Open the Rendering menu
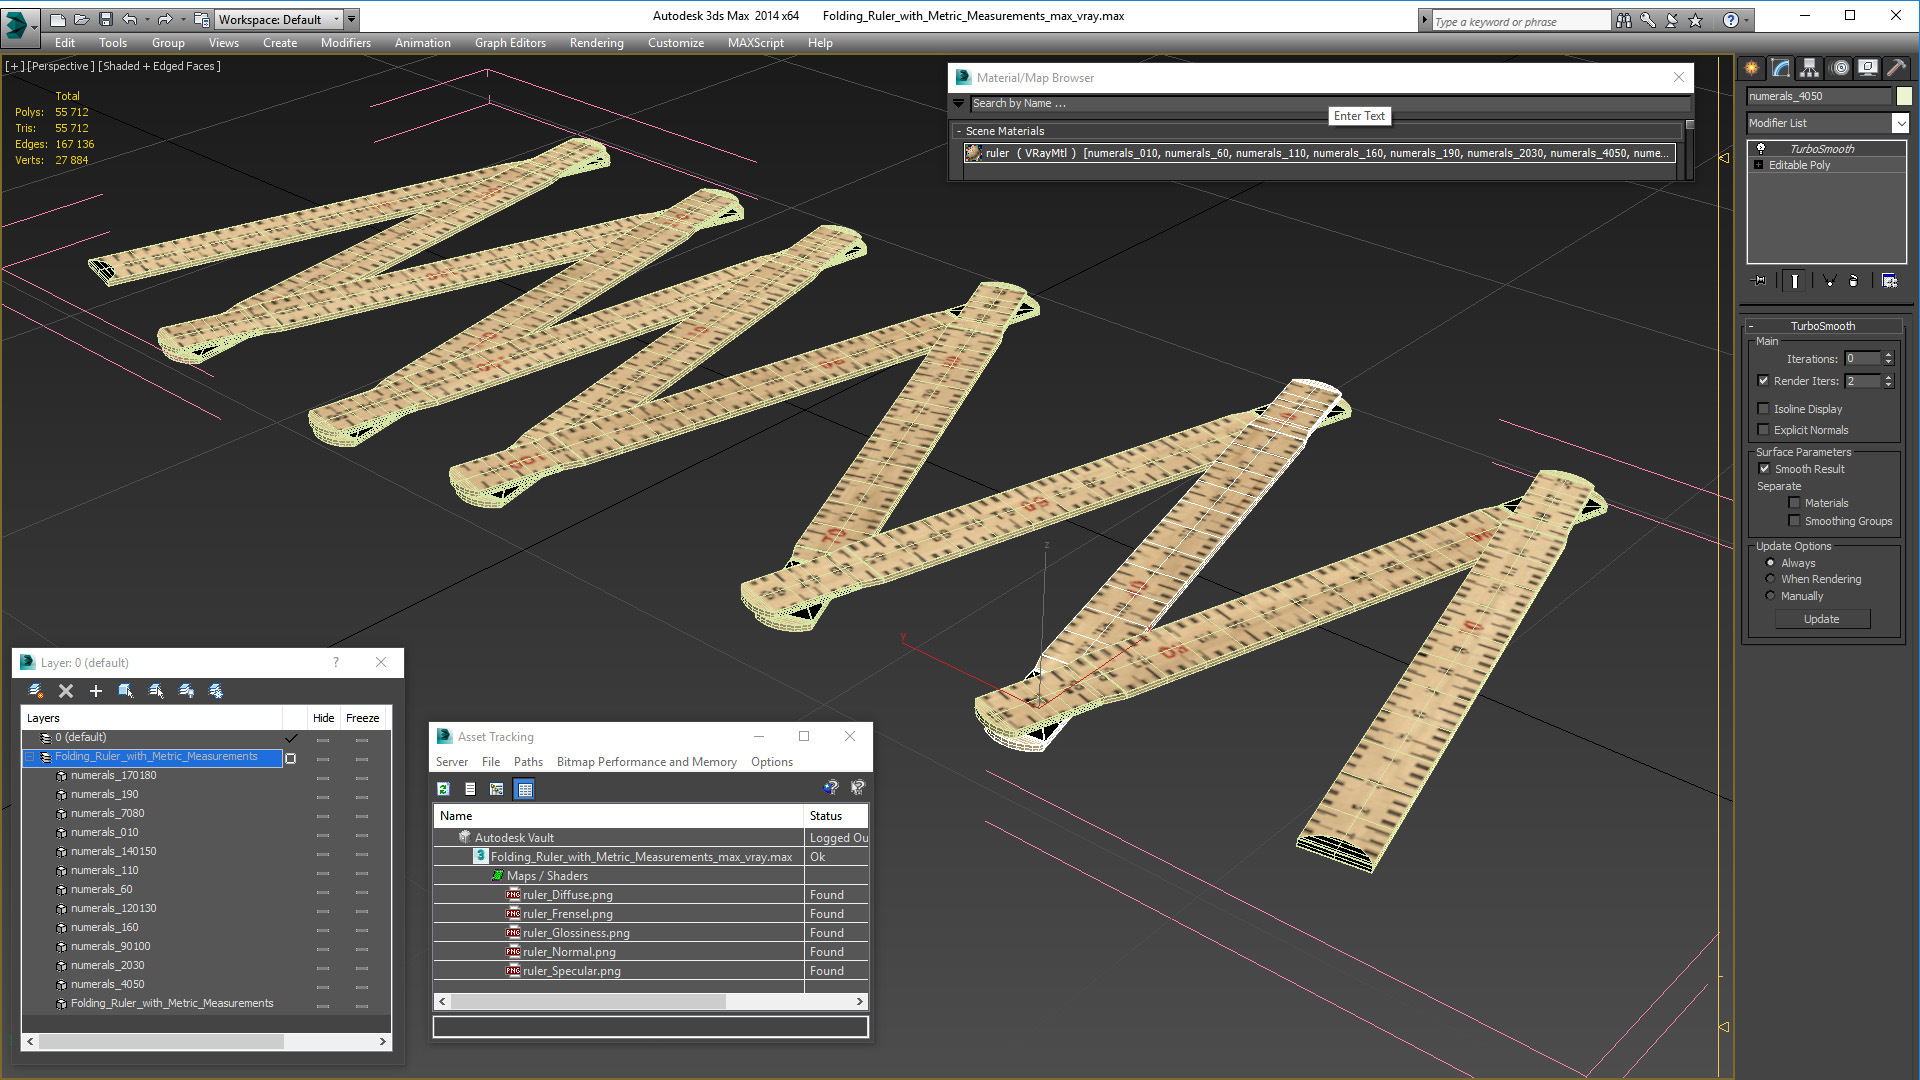The image size is (1920, 1080). pos(596,43)
